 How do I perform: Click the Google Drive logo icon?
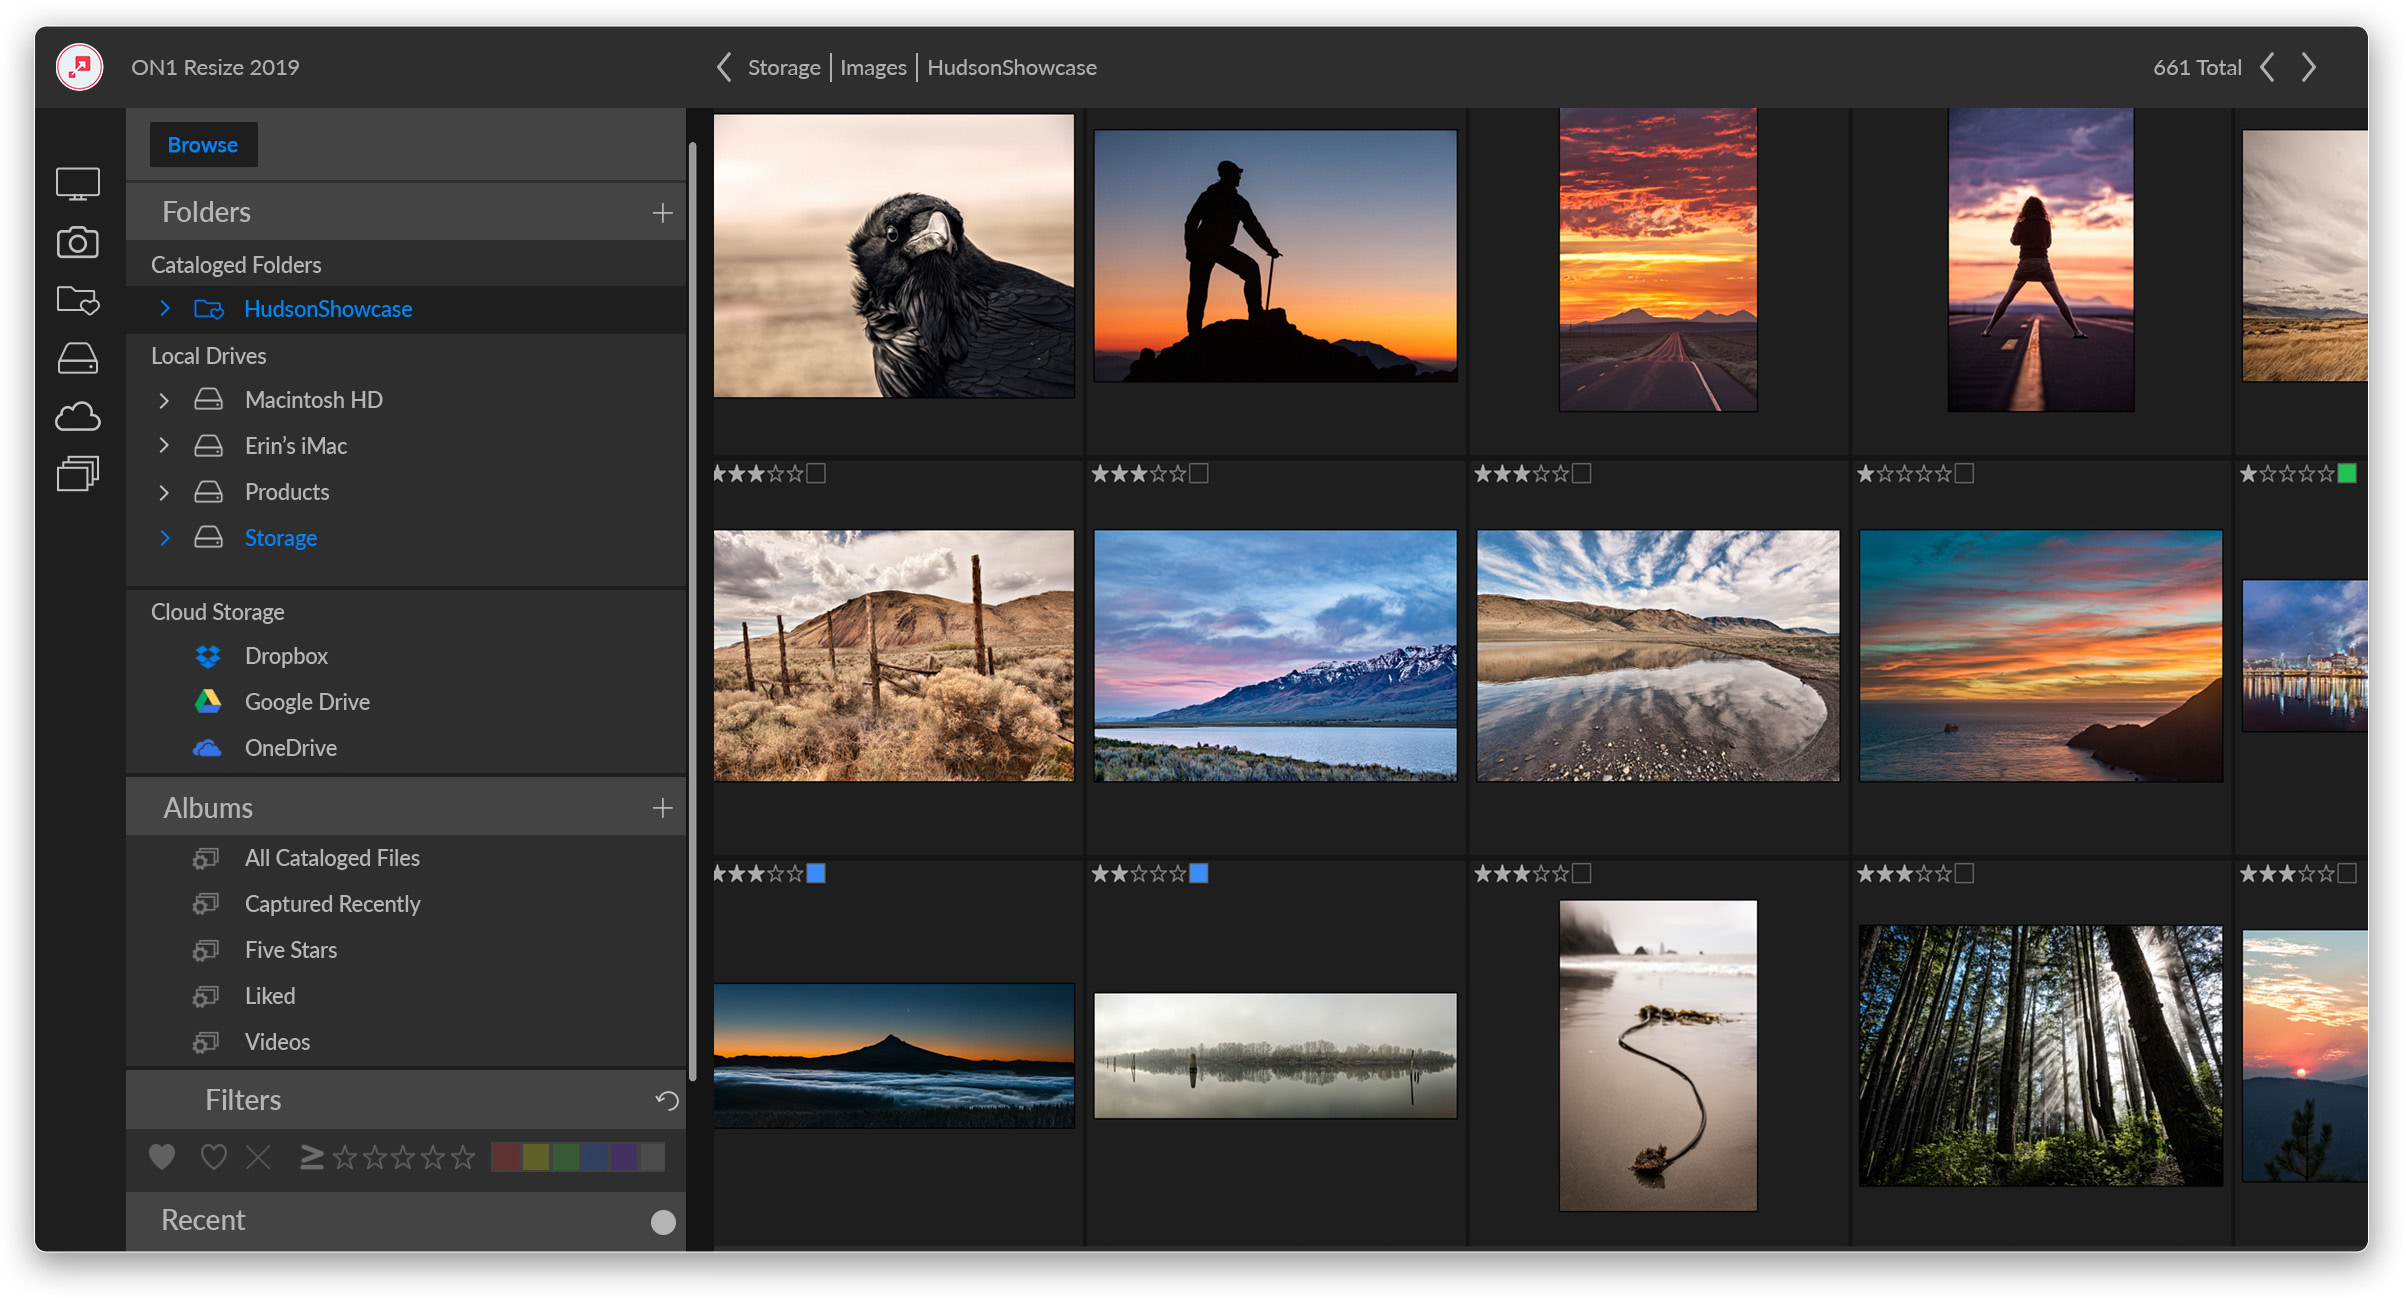click(x=207, y=702)
